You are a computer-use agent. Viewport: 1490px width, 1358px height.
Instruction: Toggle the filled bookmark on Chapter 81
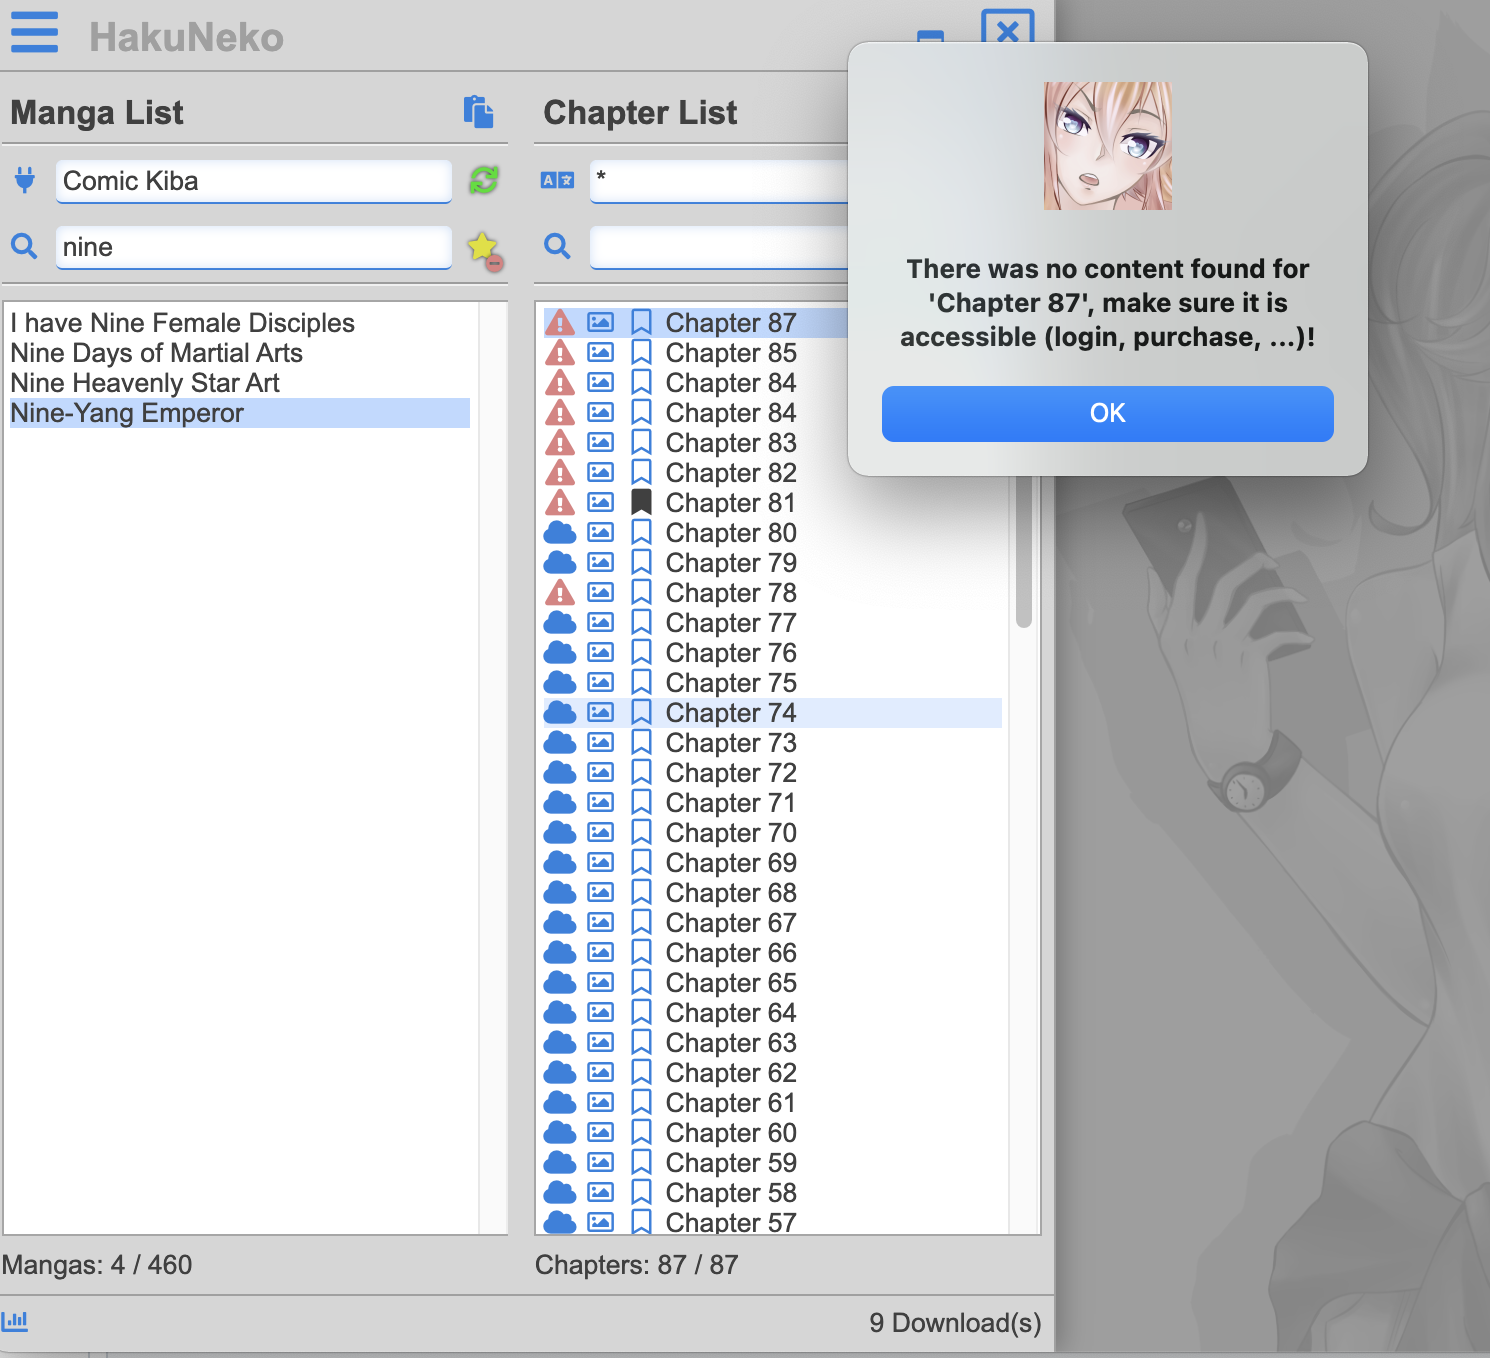click(641, 502)
